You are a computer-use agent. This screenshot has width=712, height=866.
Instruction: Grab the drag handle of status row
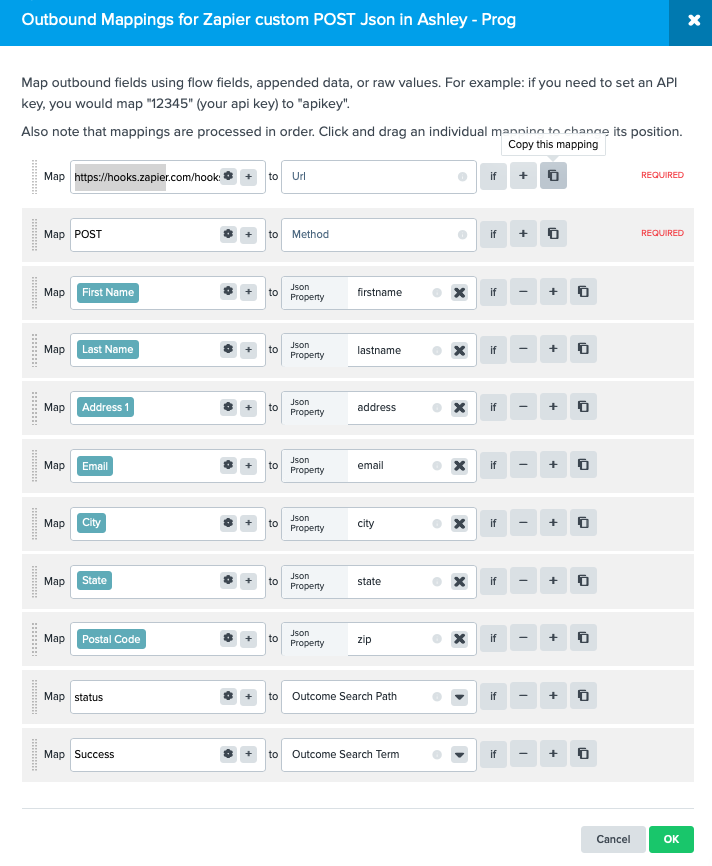pyautogui.click(x=34, y=696)
